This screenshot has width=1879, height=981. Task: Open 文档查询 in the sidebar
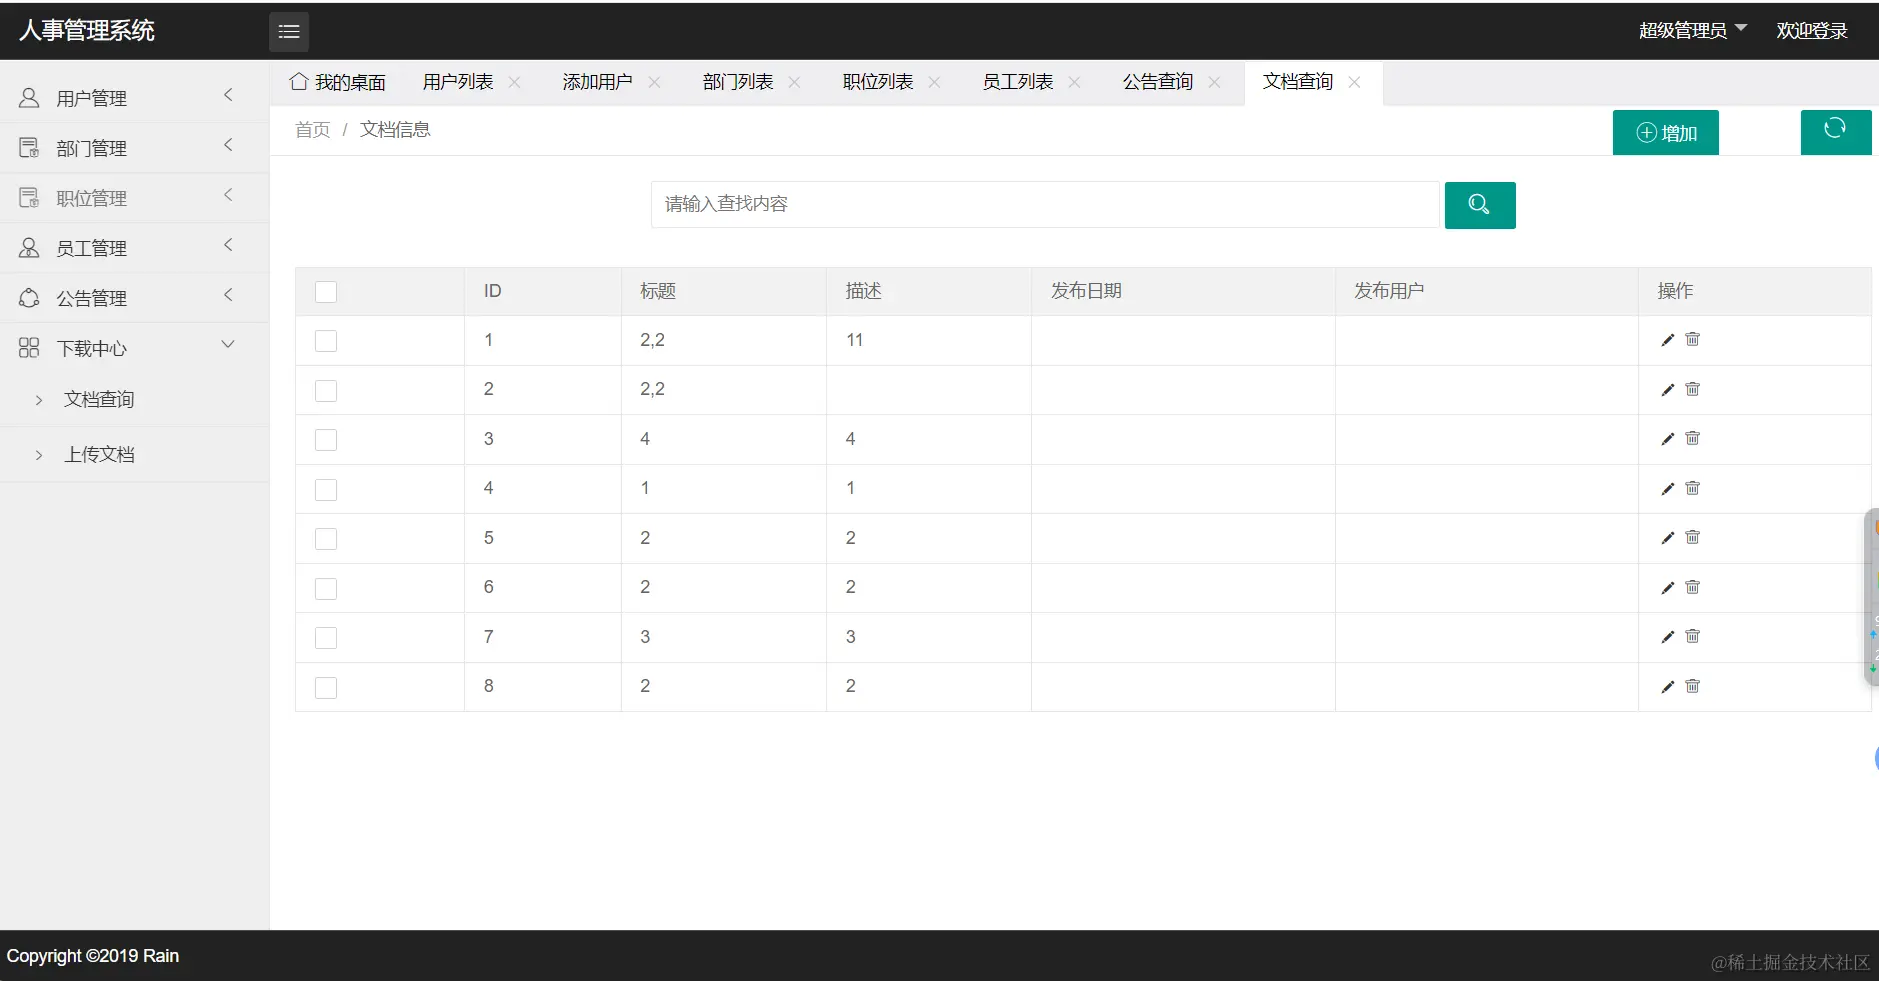tap(100, 400)
